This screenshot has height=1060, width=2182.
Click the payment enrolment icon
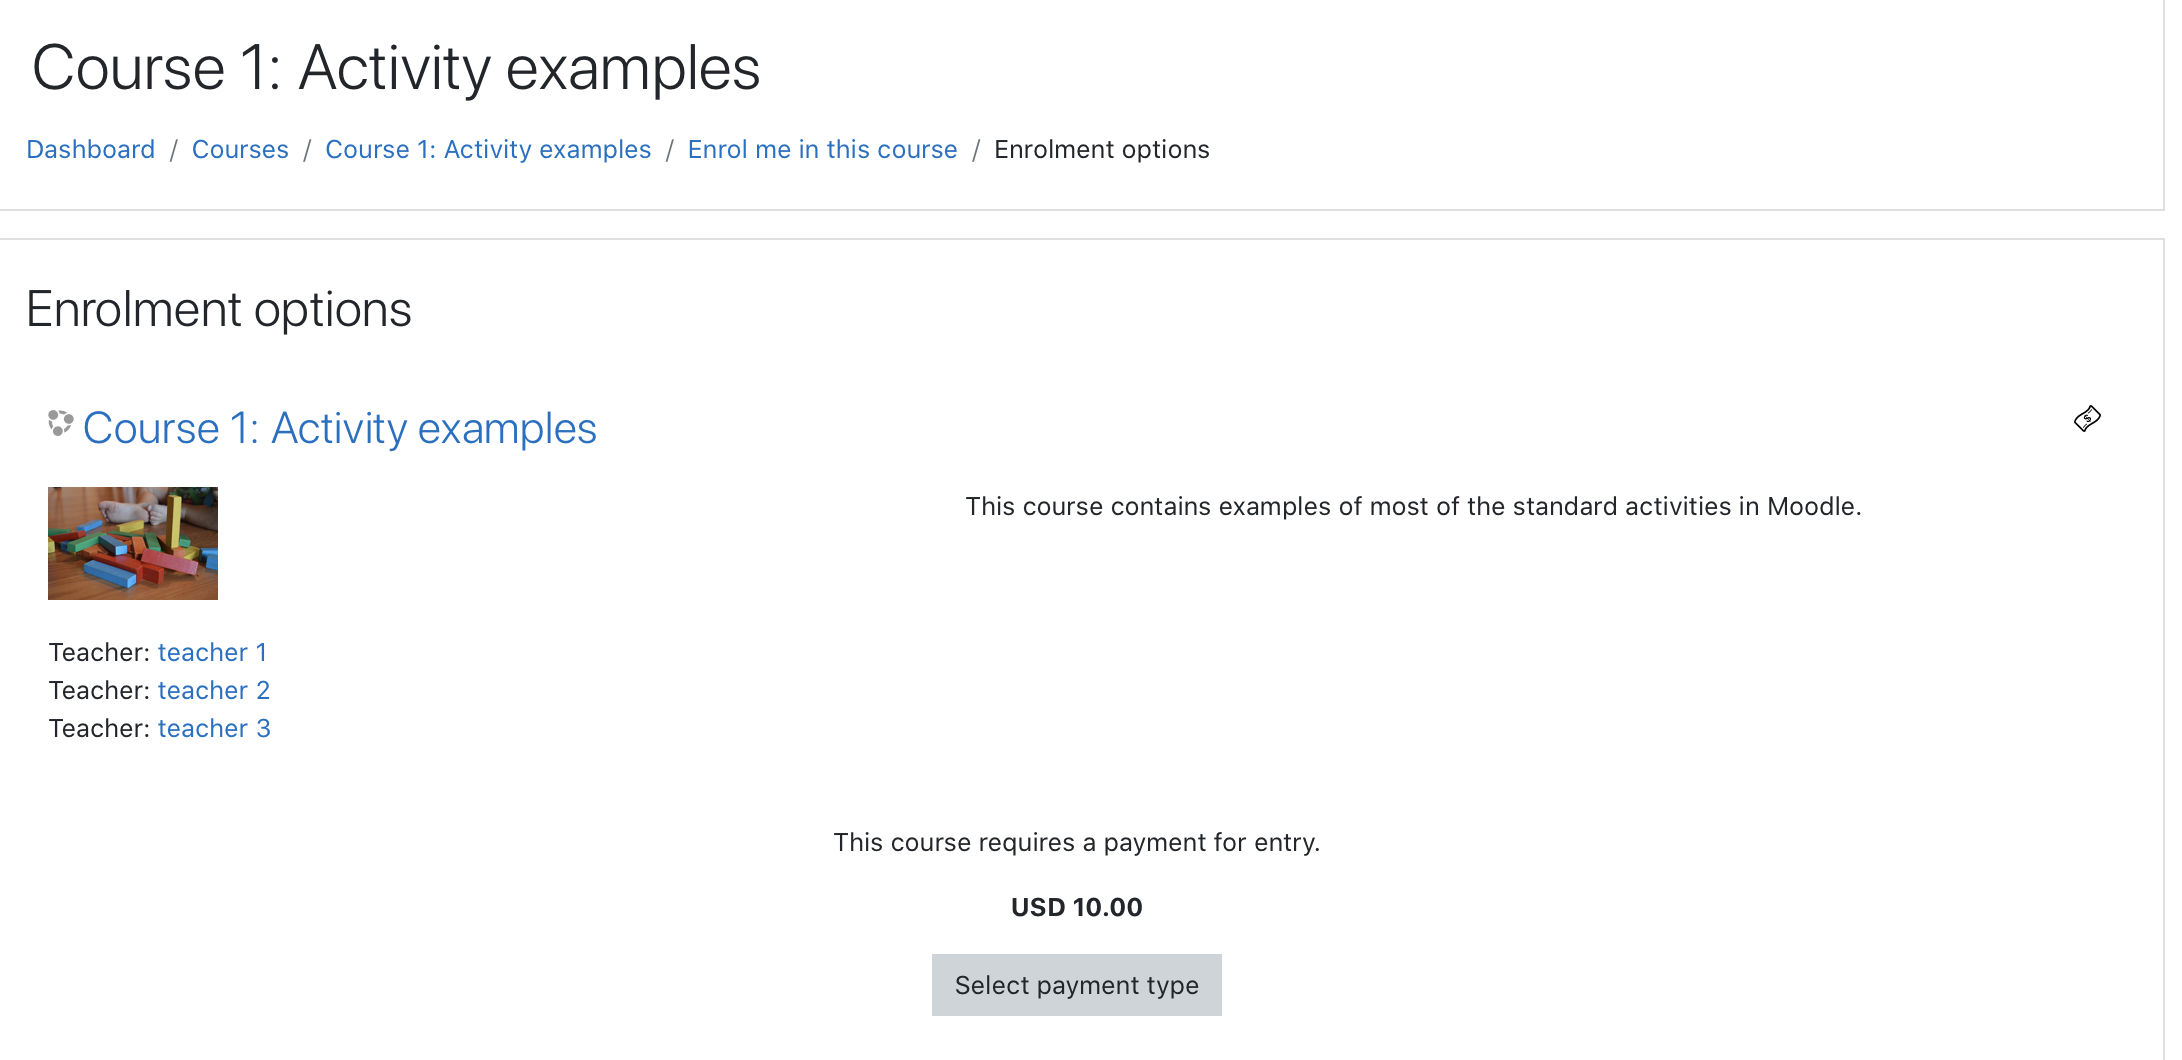[2087, 419]
